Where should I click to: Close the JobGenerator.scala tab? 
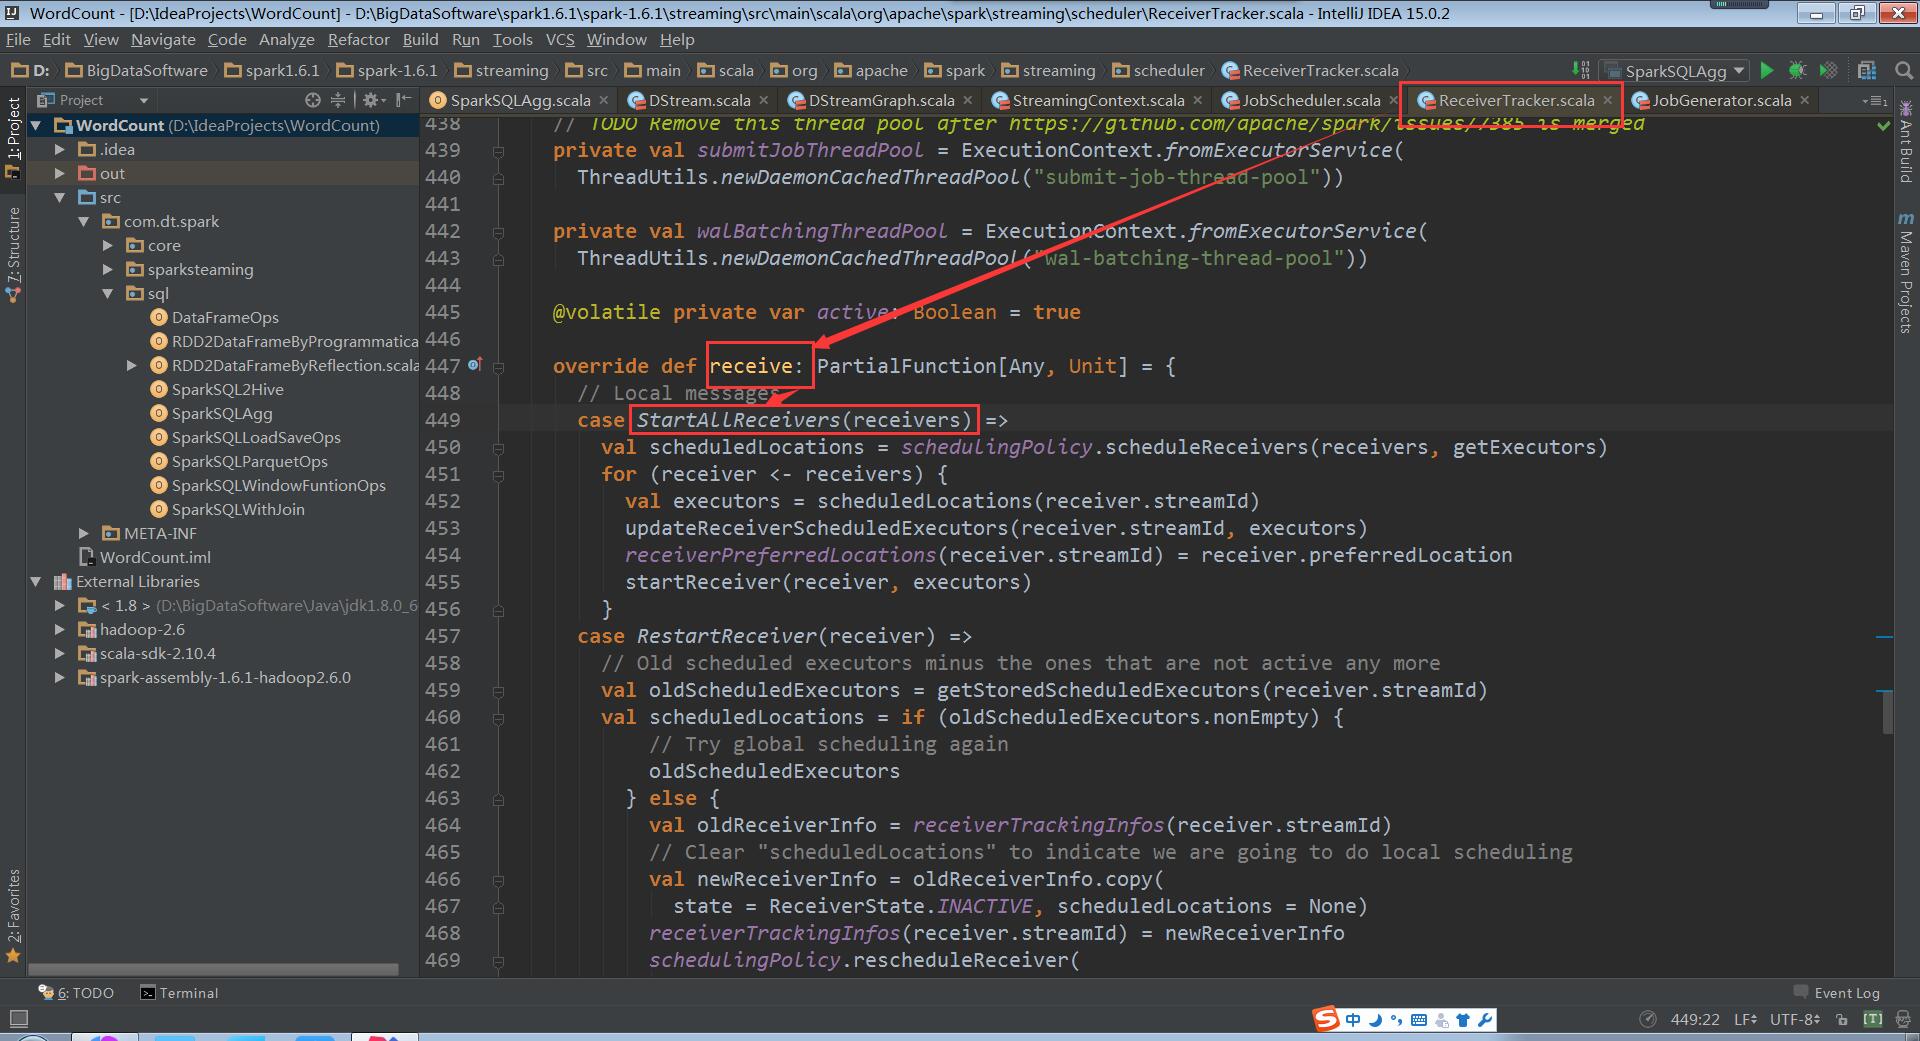click(1805, 100)
